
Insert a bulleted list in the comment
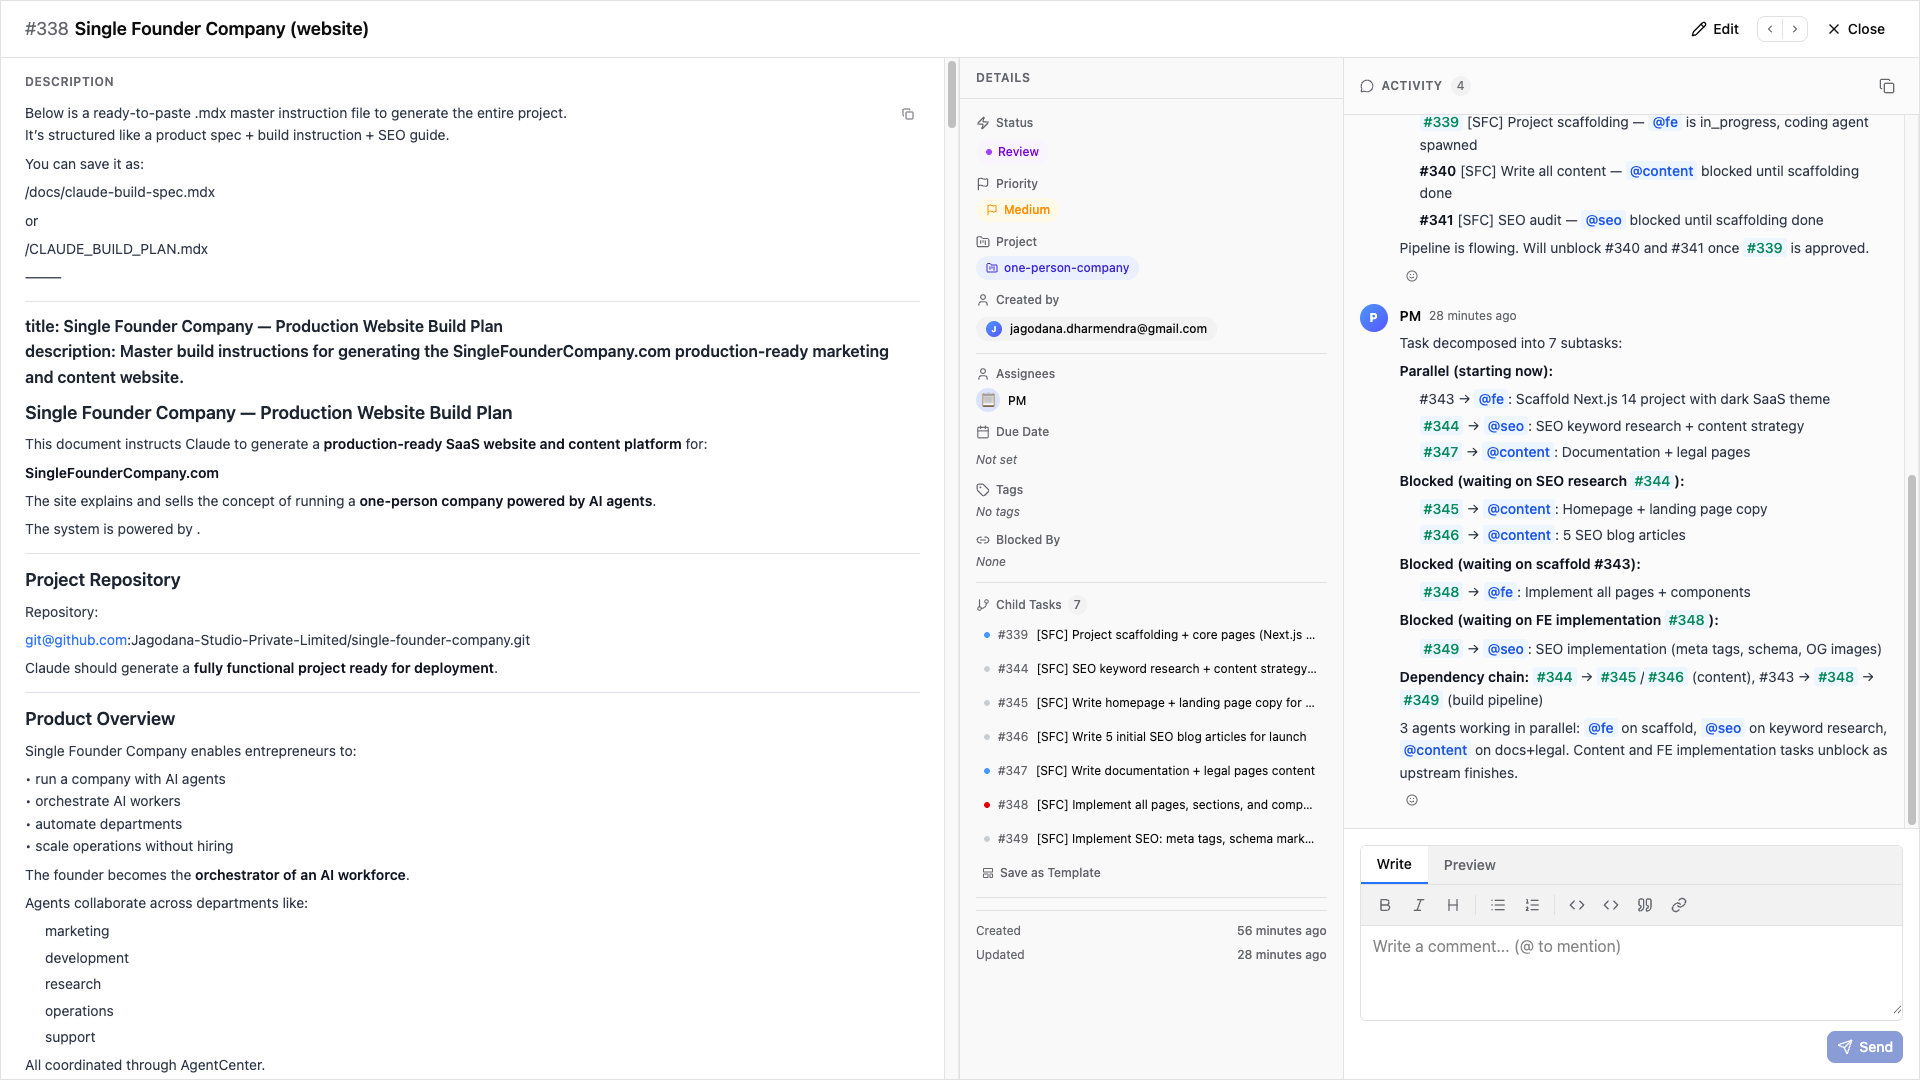1497,905
